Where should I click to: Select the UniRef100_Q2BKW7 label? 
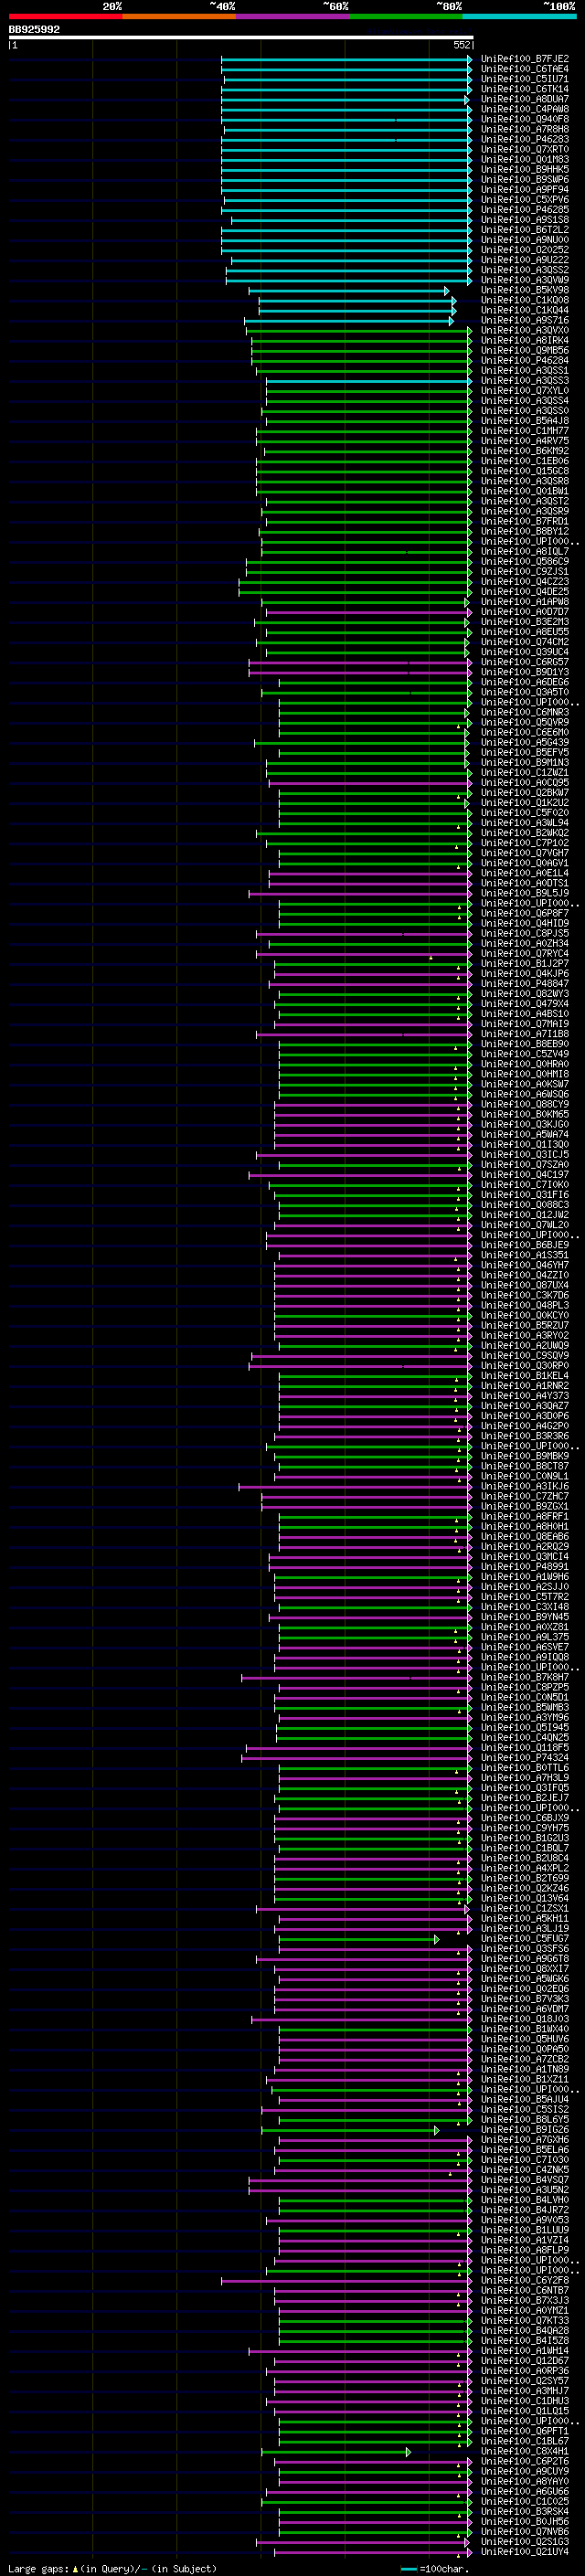(525, 792)
